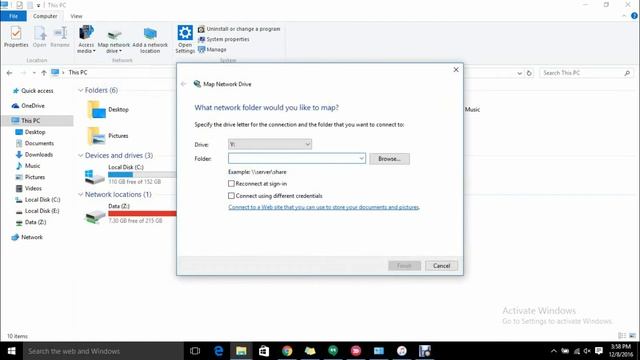Open the File tab
This screenshot has width=640, height=360.
click(x=13, y=16)
